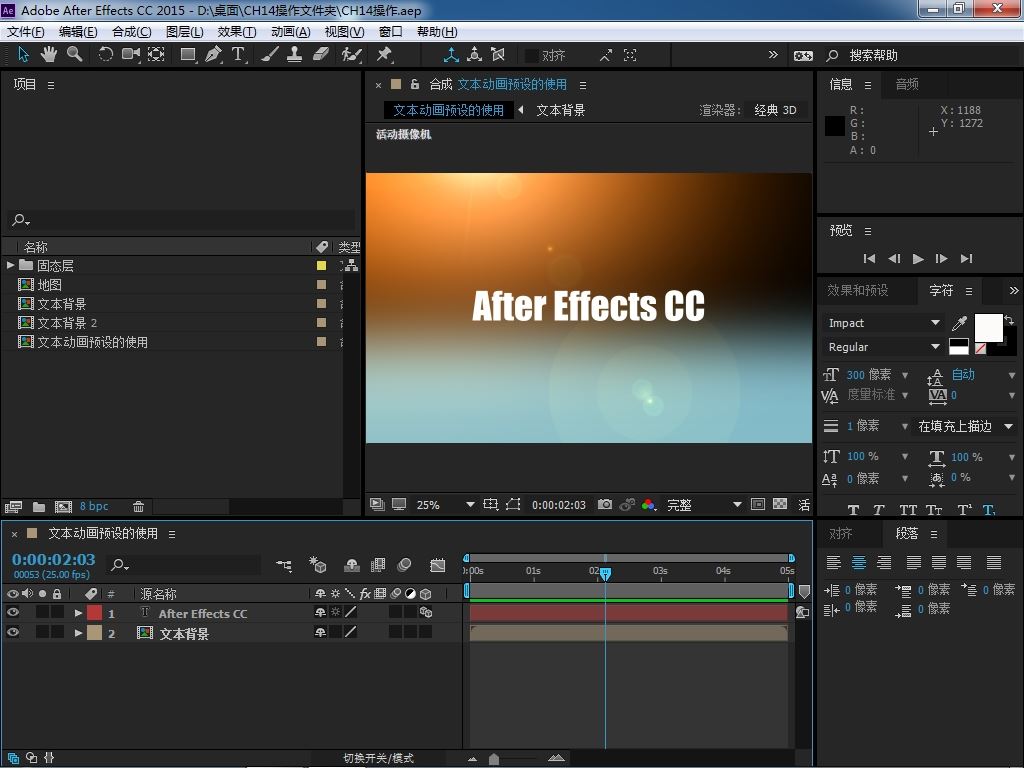Image resolution: width=1024 pixels, height=768 pixels.
Task: Delete selected project item with trash icon
Action: 138,507
